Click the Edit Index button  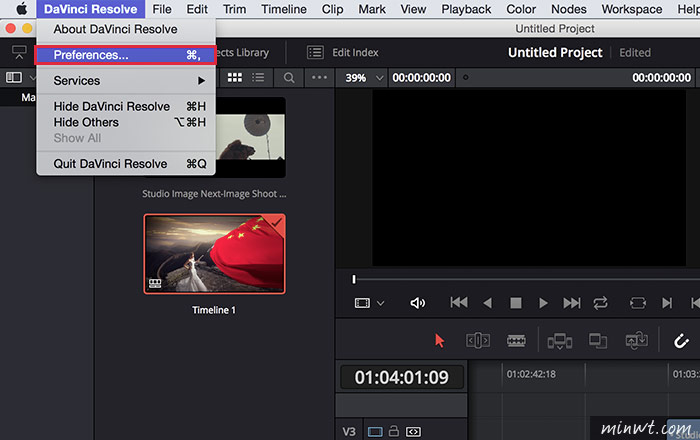pyautogui.click(x=343, y=53)
